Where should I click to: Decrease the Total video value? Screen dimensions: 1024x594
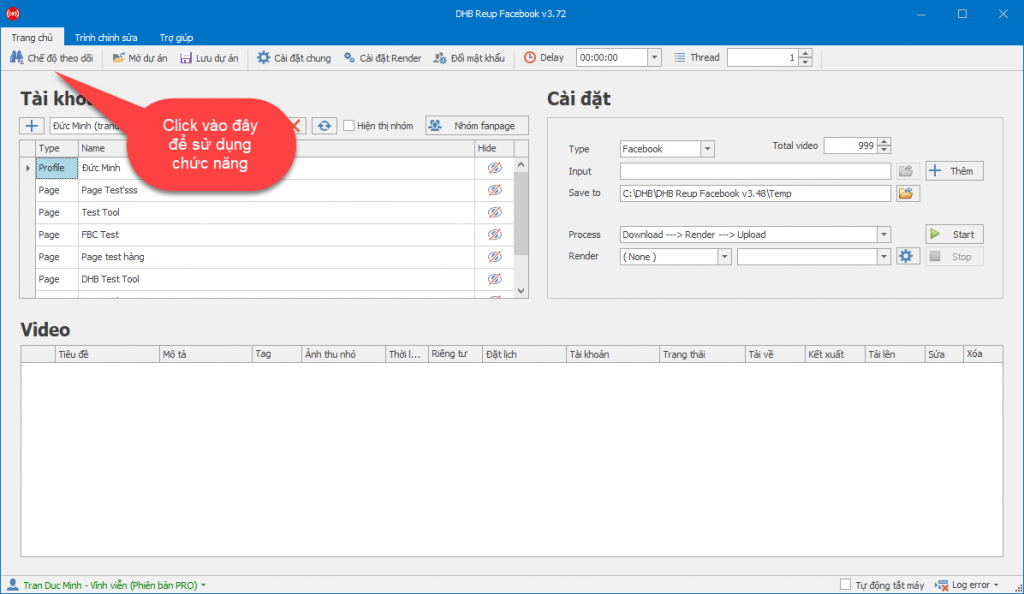tap(884, 149)
